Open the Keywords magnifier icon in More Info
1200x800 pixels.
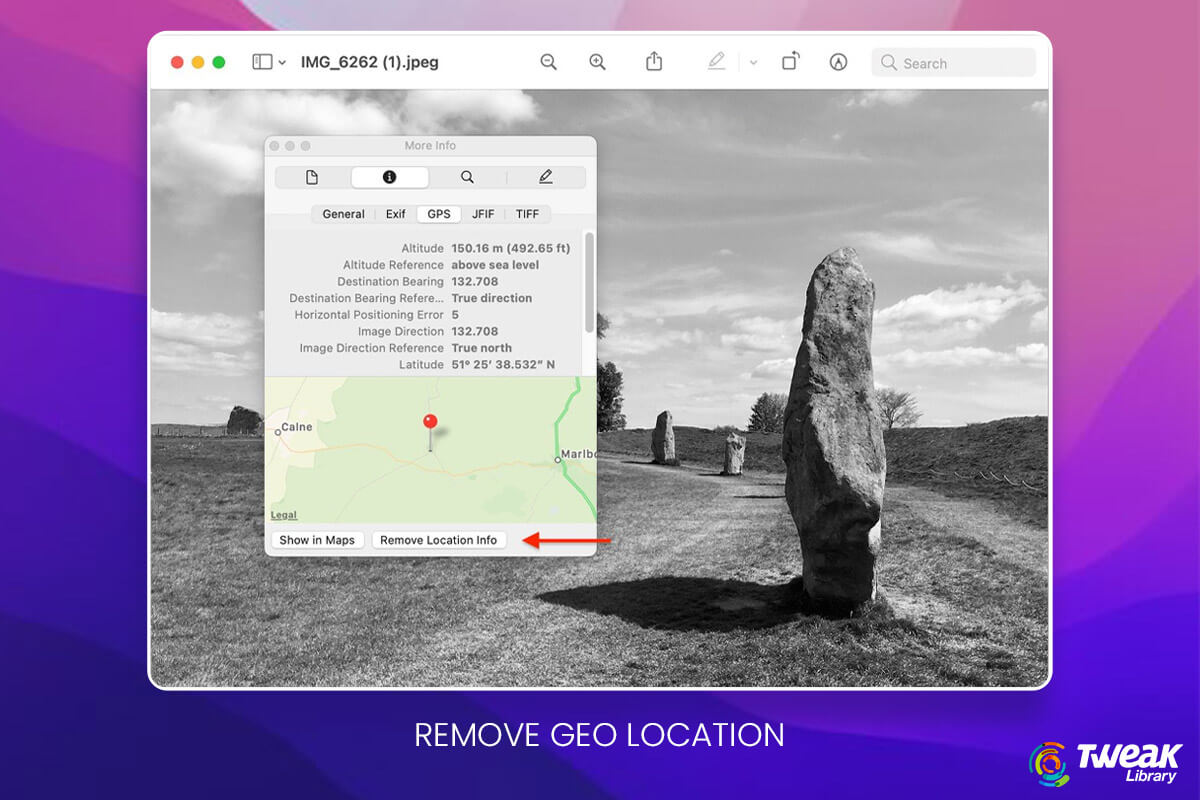point(467,176)
